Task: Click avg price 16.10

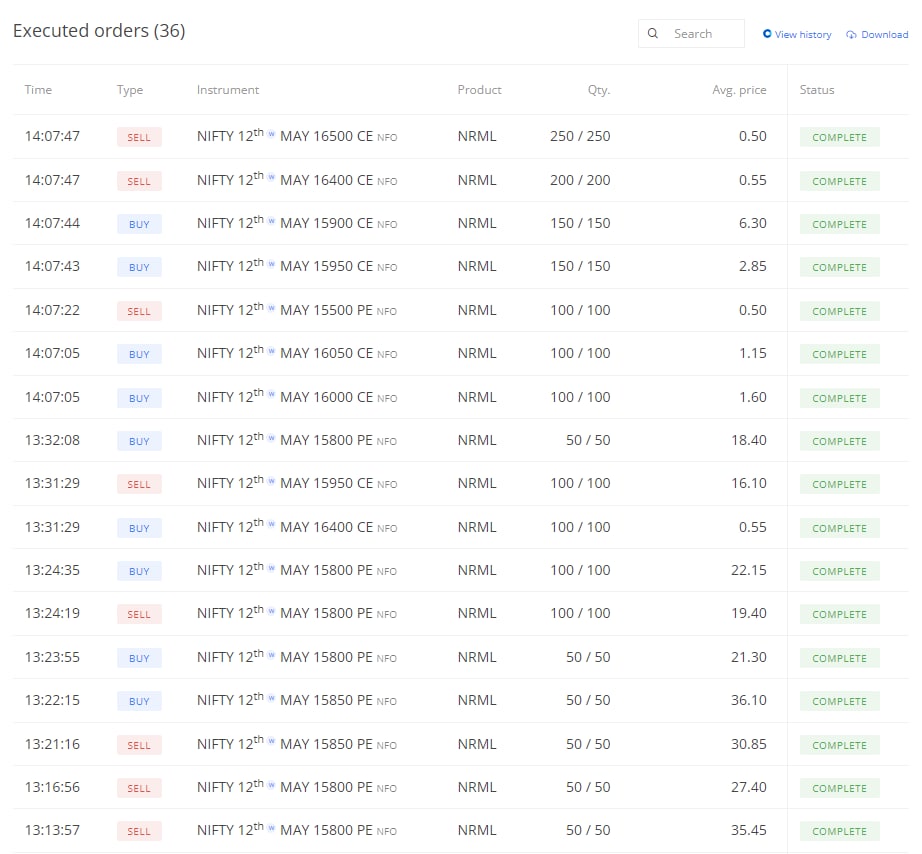Action: [x=749, y=483]
